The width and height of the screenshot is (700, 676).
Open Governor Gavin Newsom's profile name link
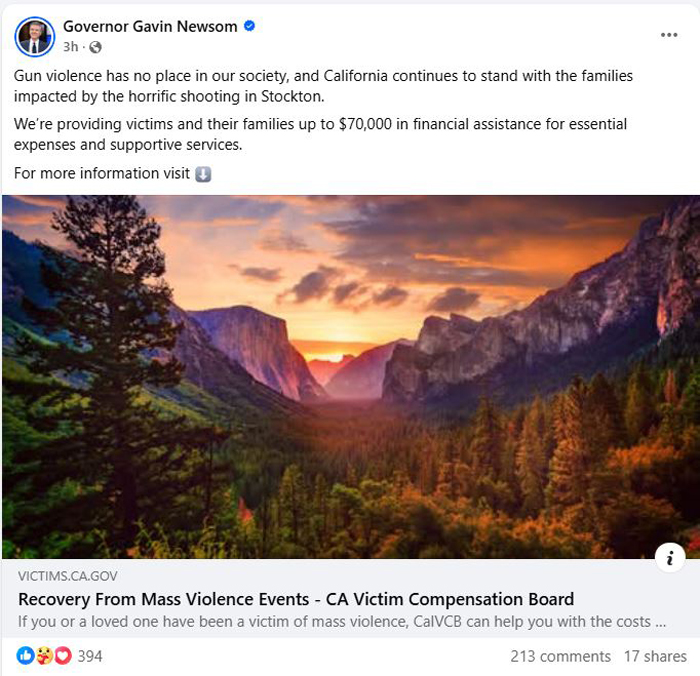[150, 26]
